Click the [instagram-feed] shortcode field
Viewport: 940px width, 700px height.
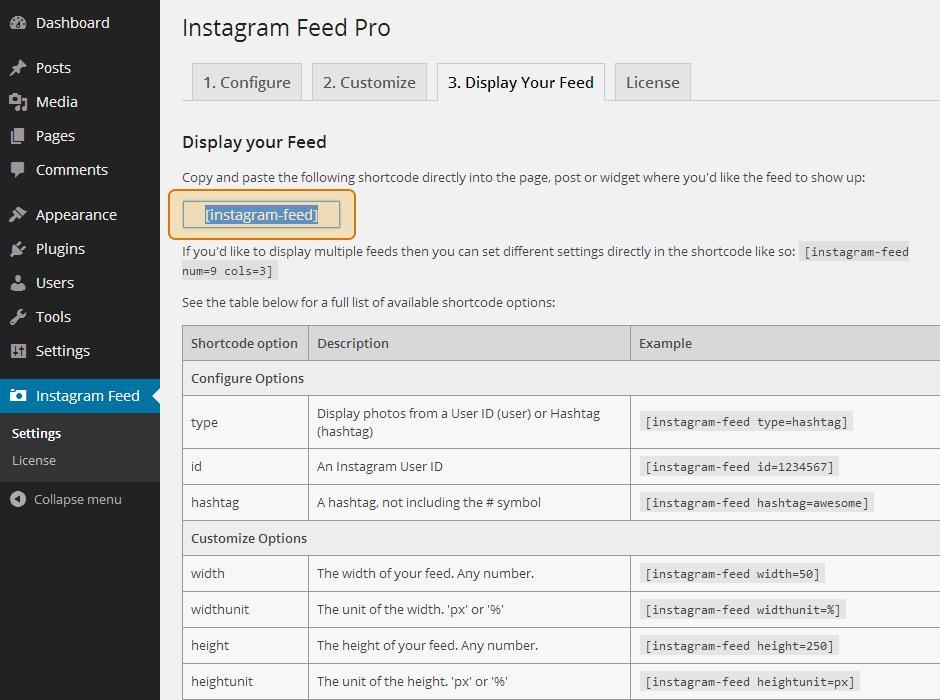pyautogui.click(x=261, y=214)
